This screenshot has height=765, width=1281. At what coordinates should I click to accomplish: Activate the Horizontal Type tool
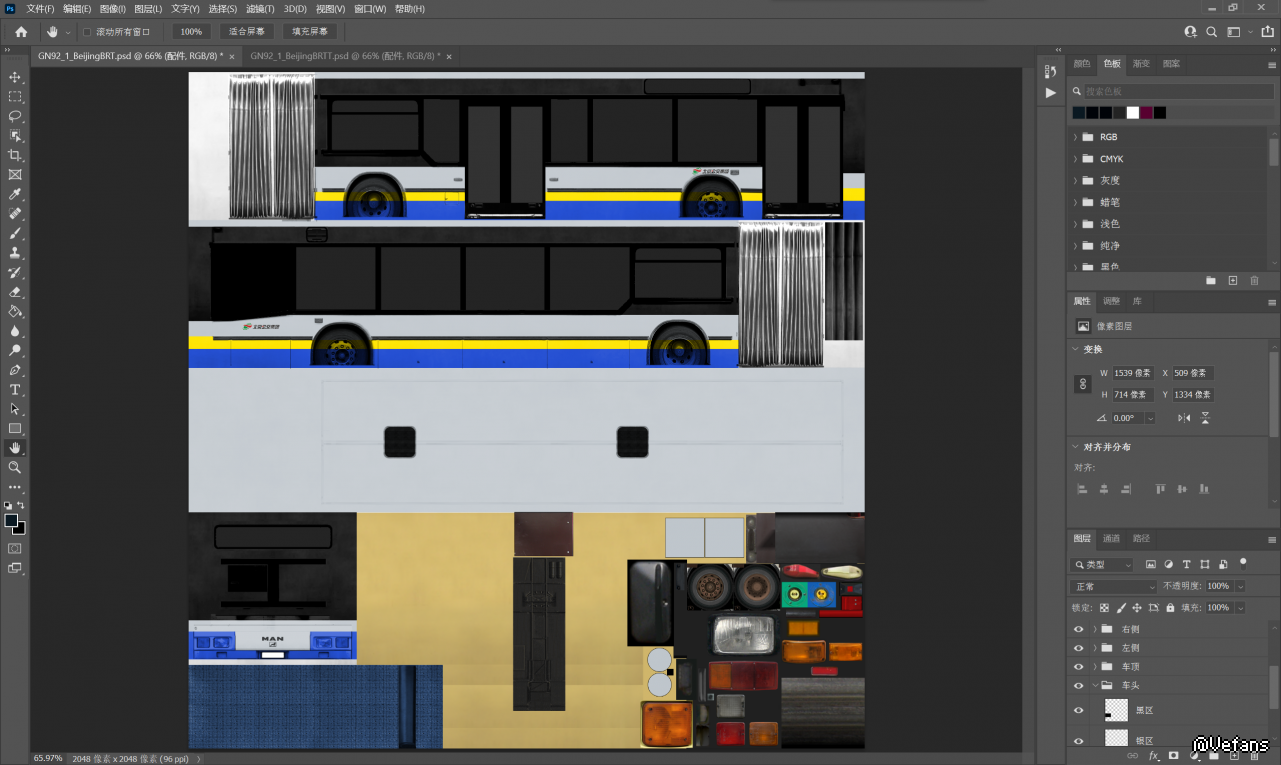(x=15, y=389)
